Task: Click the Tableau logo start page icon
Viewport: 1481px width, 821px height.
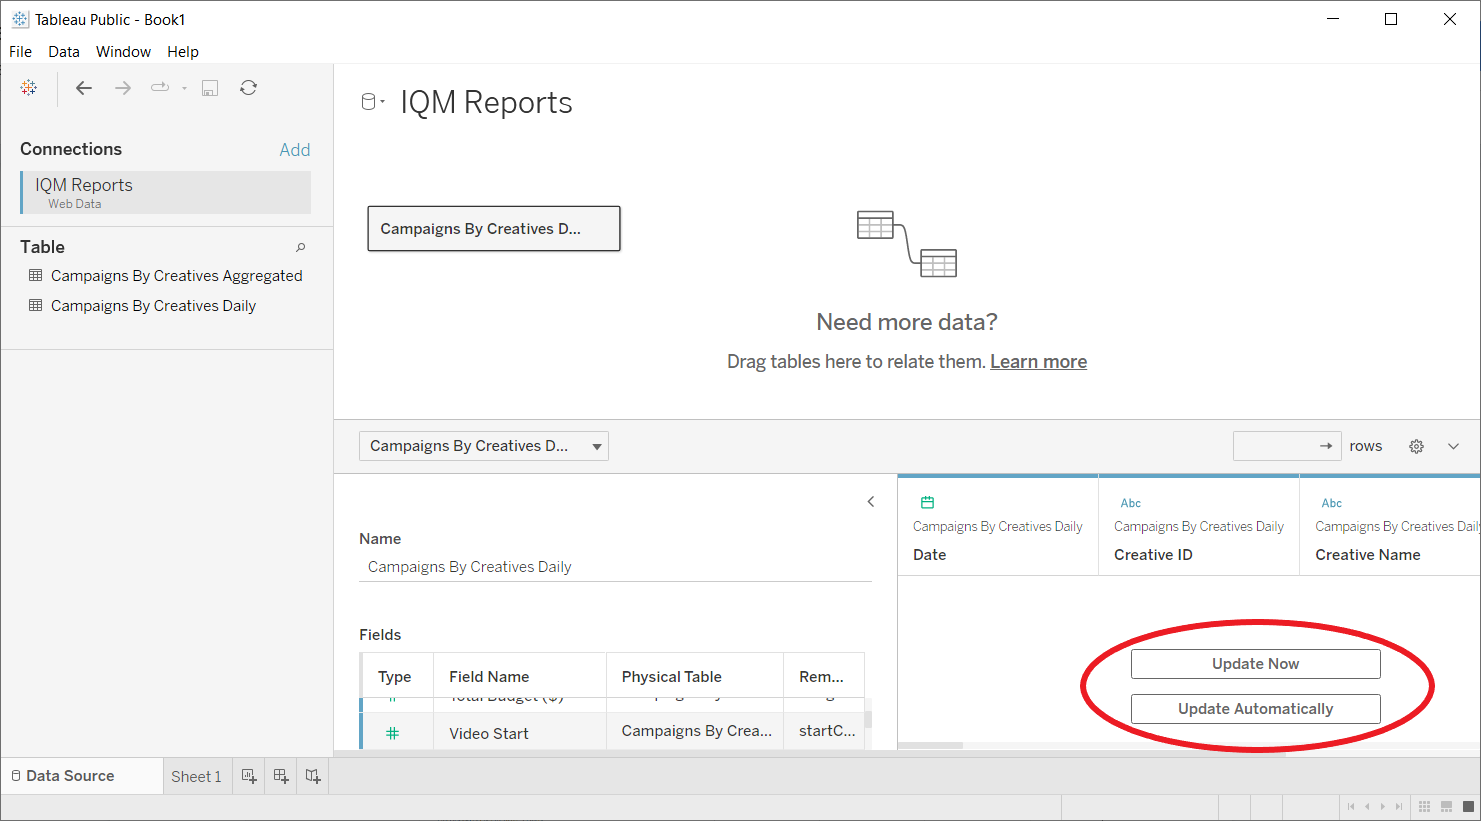Action: coord(29,88)
